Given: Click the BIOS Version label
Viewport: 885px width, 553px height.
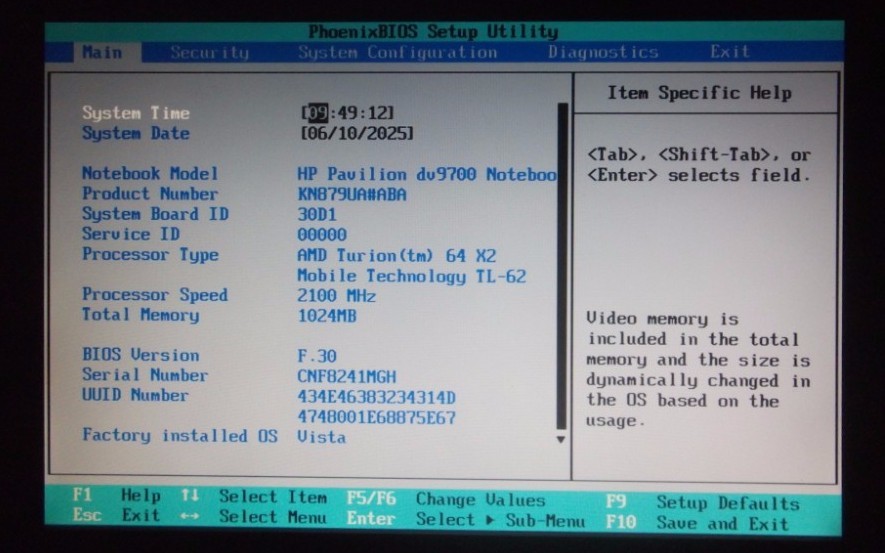Looking at the screenshot, I should [141, 355].
